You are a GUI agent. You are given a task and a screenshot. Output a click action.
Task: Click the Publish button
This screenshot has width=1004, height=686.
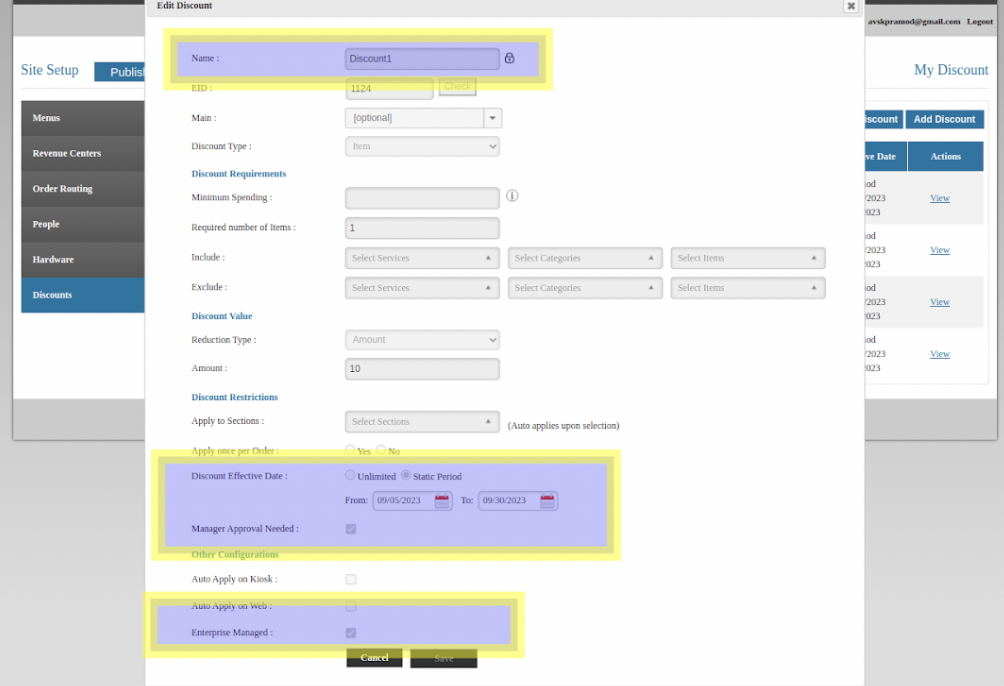click(120, 72)
